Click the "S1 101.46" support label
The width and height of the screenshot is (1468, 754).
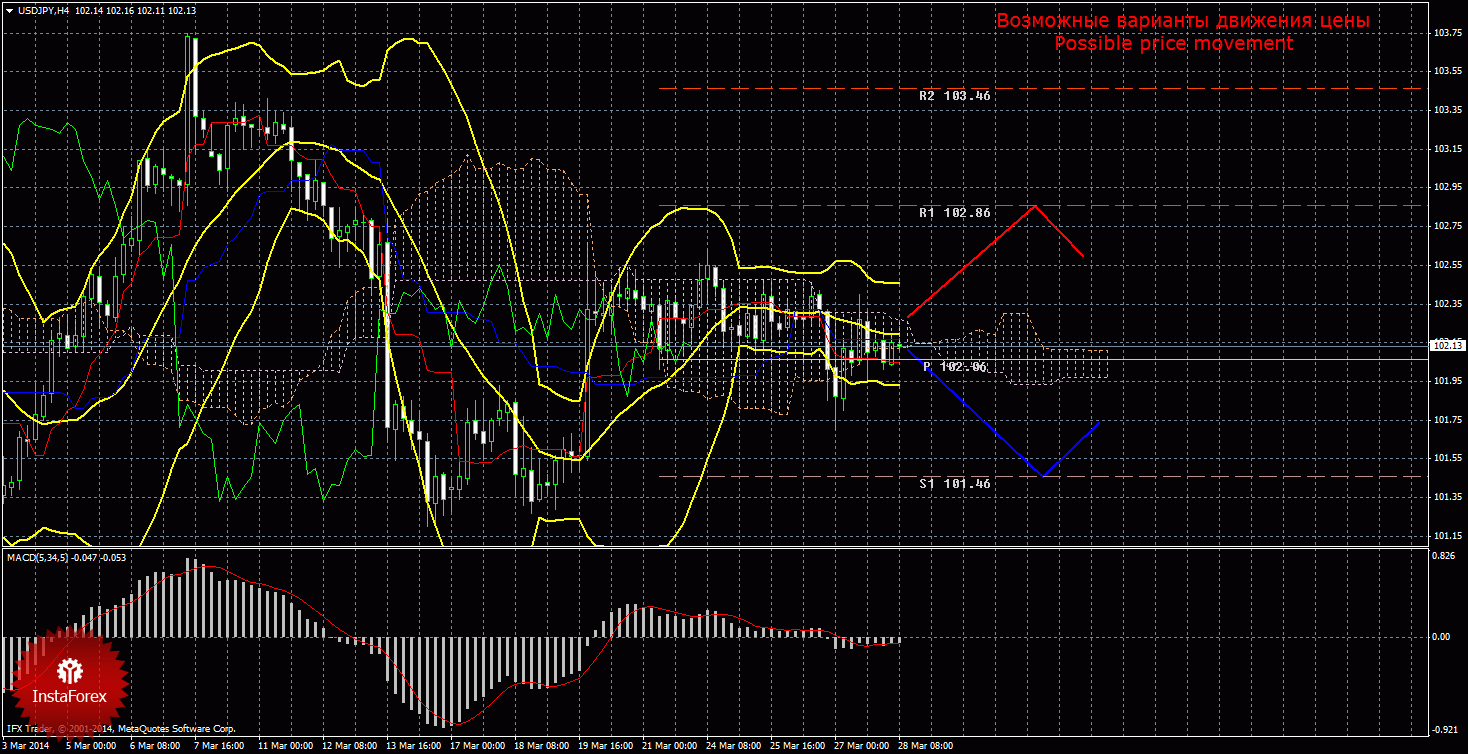pos(955,483)
